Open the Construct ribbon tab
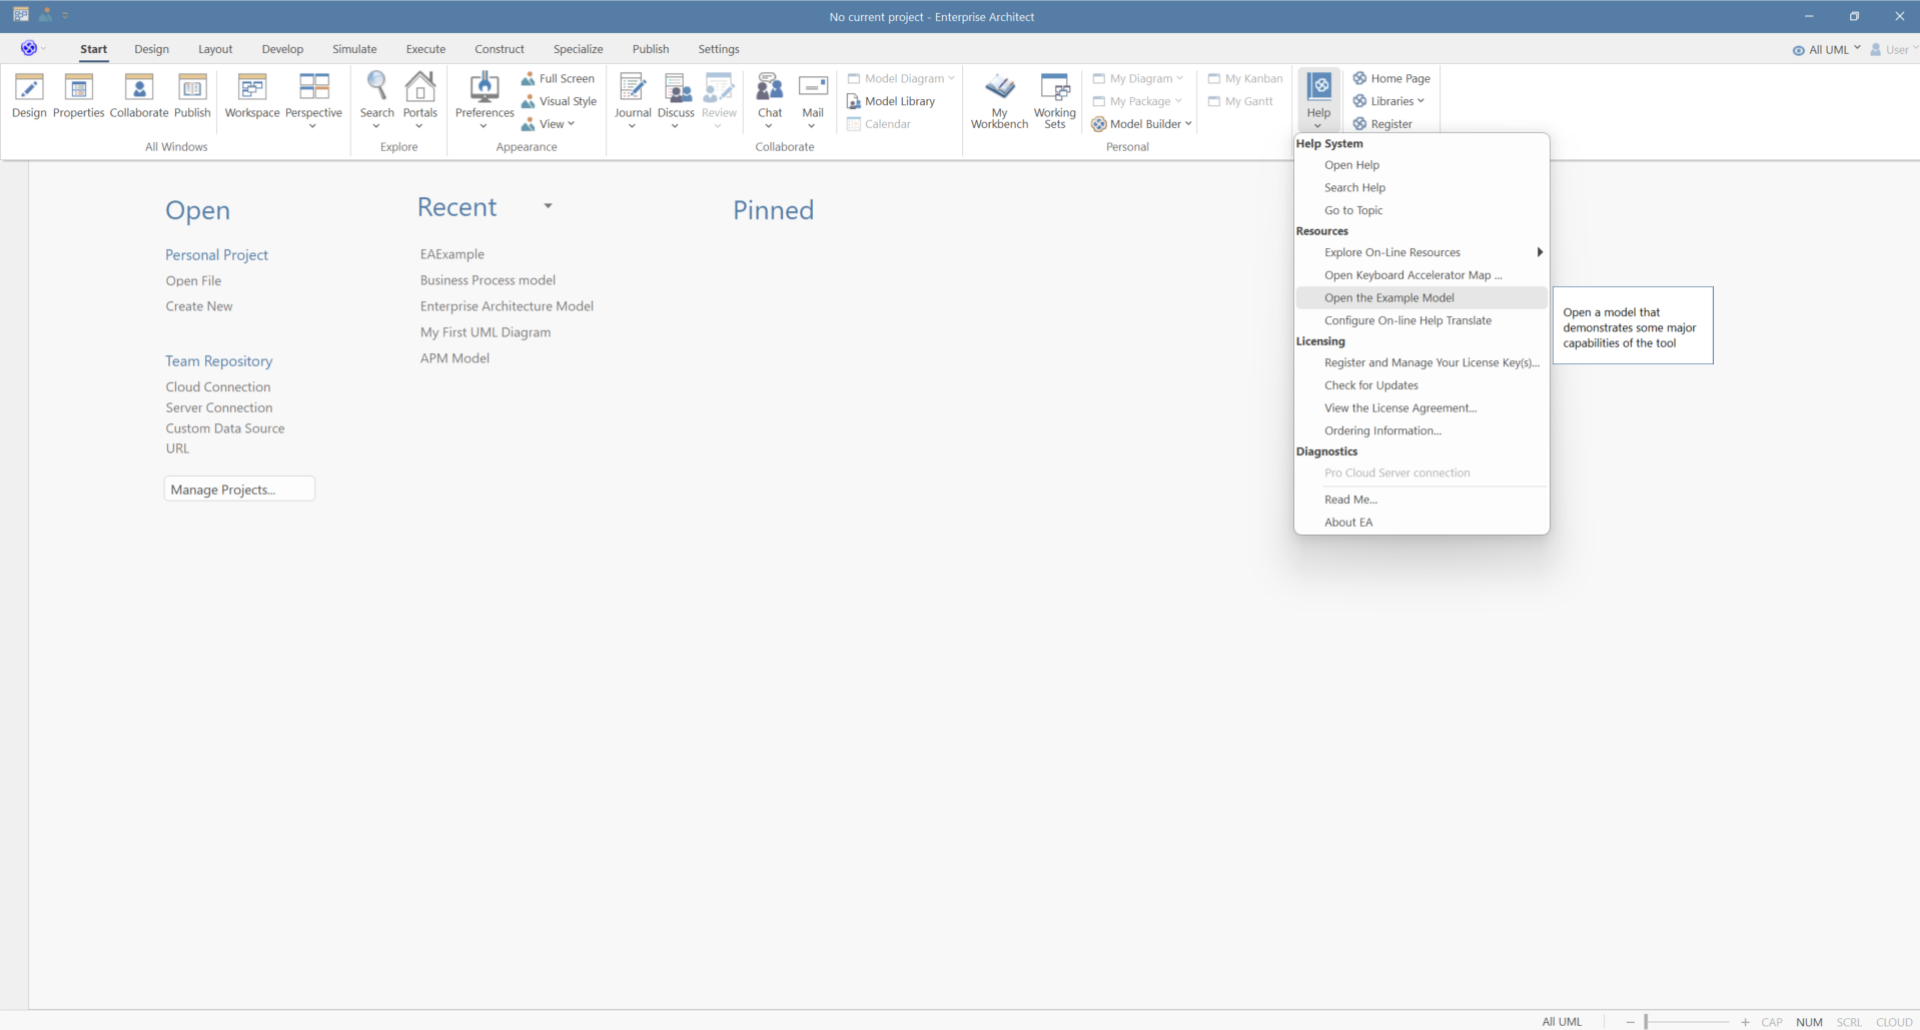 pyautogui.click(x=499, y=49)
